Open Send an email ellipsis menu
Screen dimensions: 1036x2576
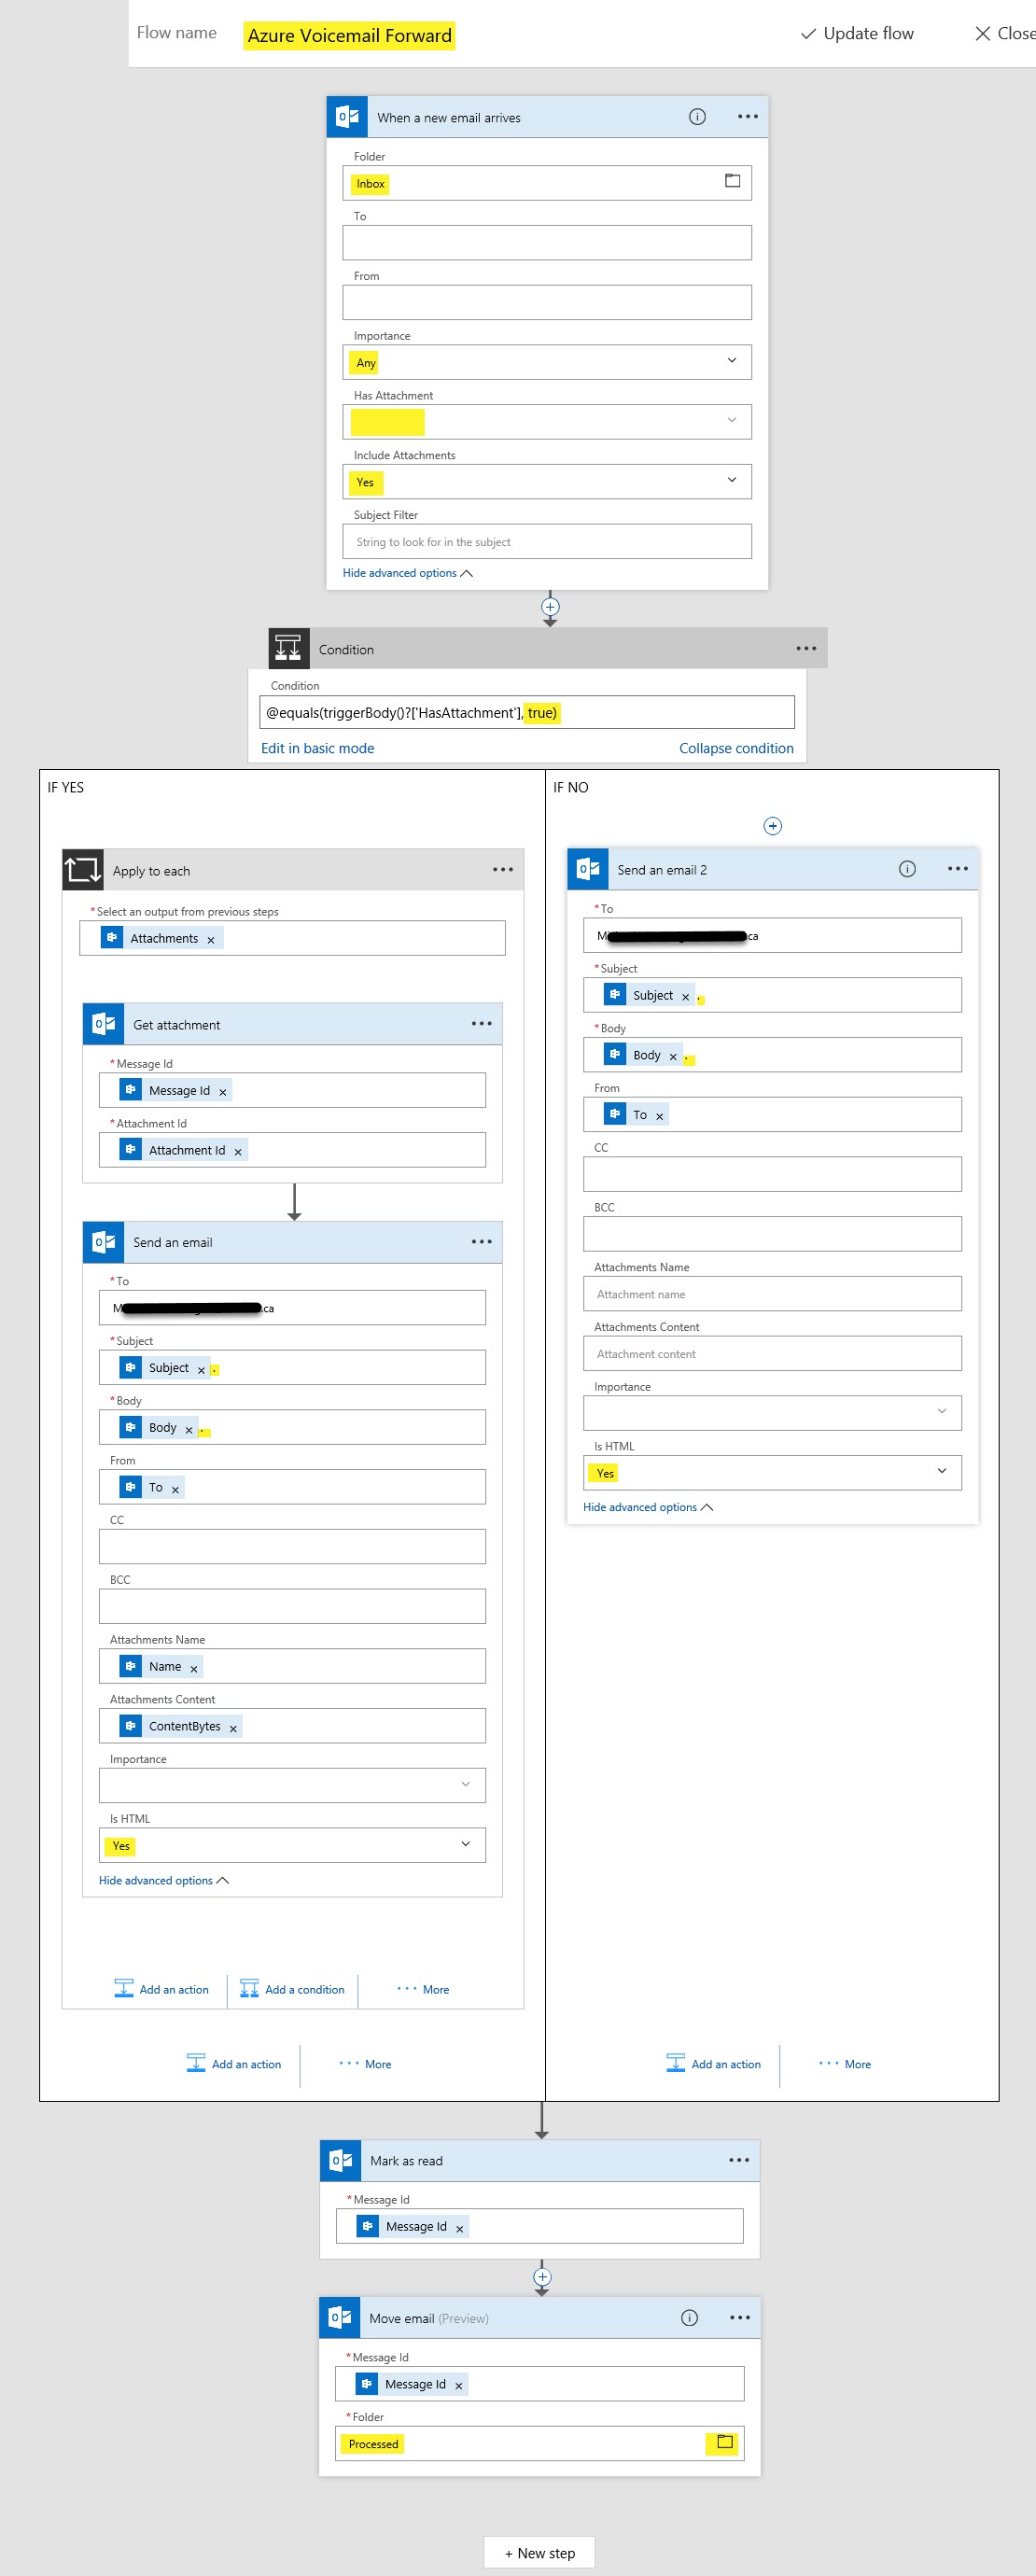(x=481, y=1242)
